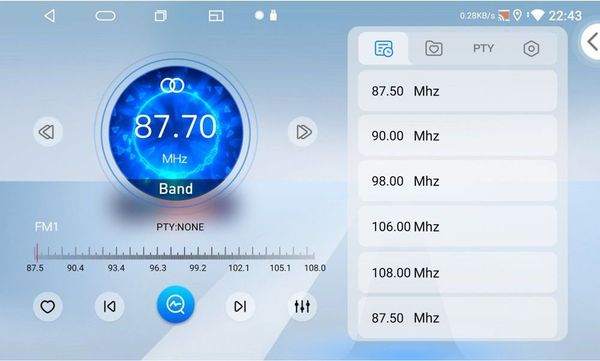Image resolution: width=600 pixels, height=361 pixels.
Task: Select the 98.00 Mhz preset
Action: 457,181
